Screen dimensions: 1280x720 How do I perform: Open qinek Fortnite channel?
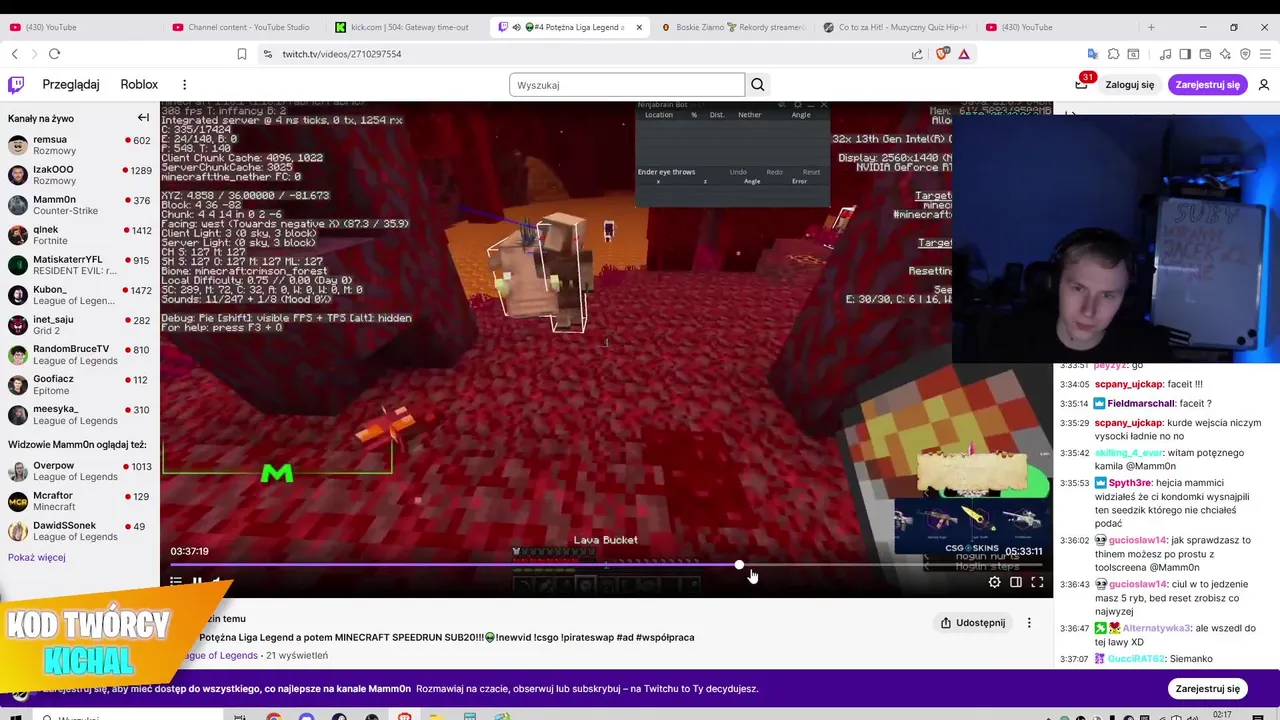(x=80, y=235)
